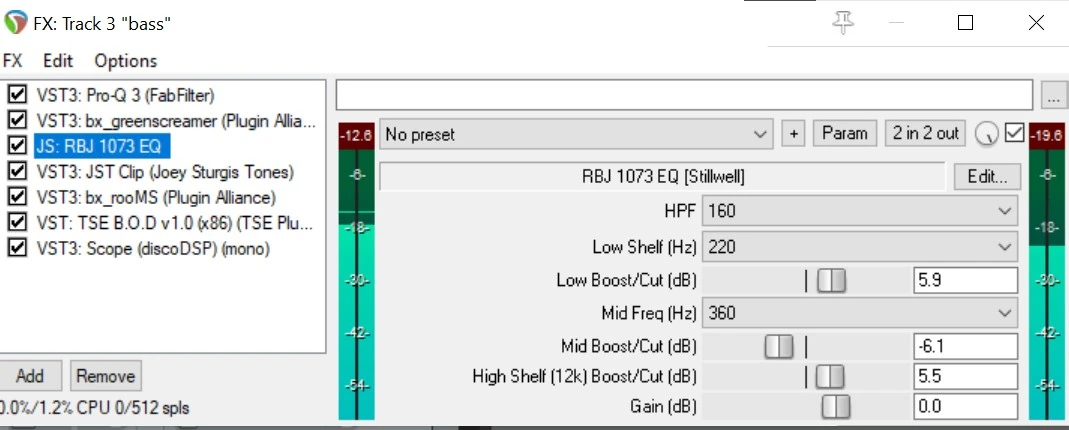
Task: Bypass JST Clip via its checkbox
Action: tap(16, 171)
